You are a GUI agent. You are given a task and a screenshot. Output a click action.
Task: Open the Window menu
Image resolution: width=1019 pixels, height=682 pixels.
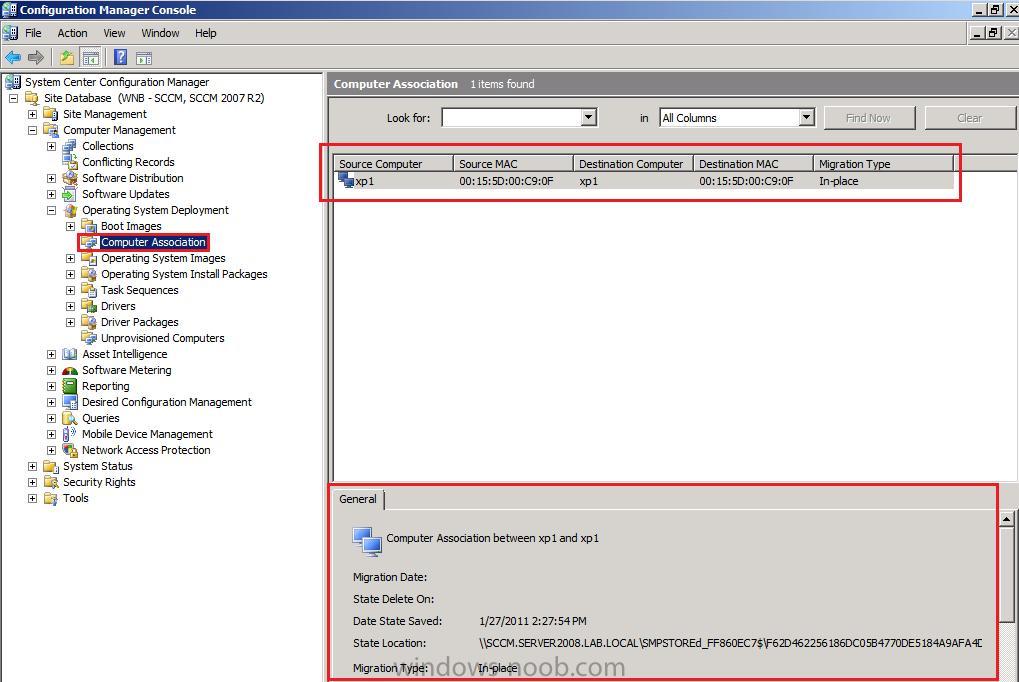coord(161,33)
